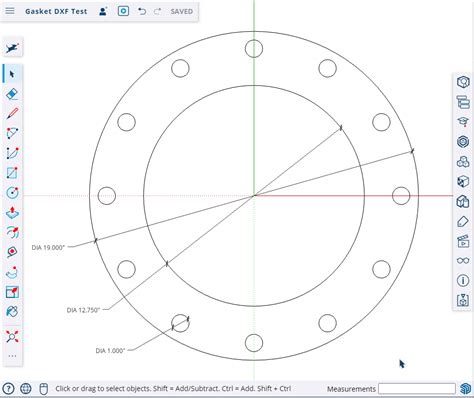Image resolution: width=474 pixels, height=398 pixels.
Task: Toggle the Display glasses panel
Action: coord(463,260)
